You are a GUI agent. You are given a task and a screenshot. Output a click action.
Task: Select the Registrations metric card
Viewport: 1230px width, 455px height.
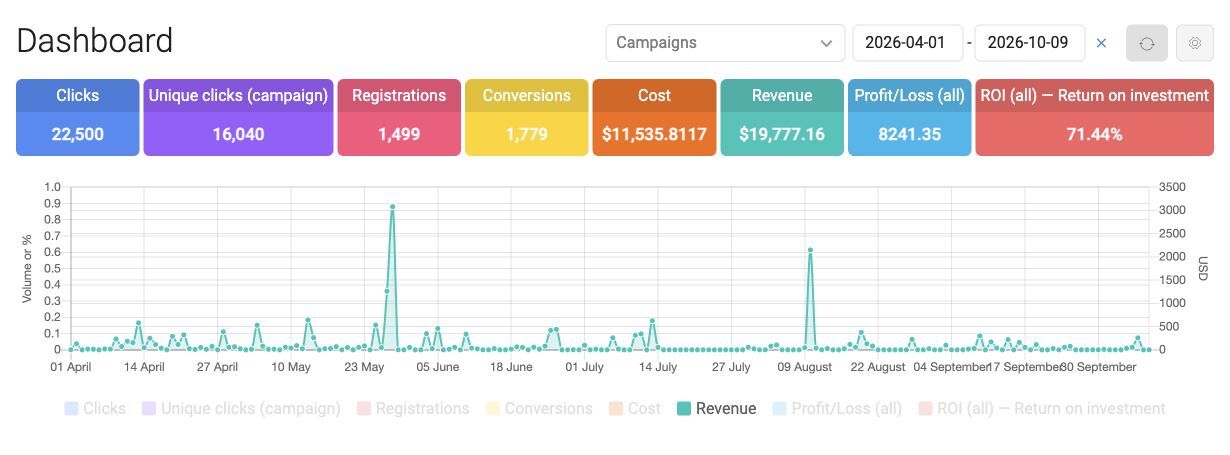point(399,117)
